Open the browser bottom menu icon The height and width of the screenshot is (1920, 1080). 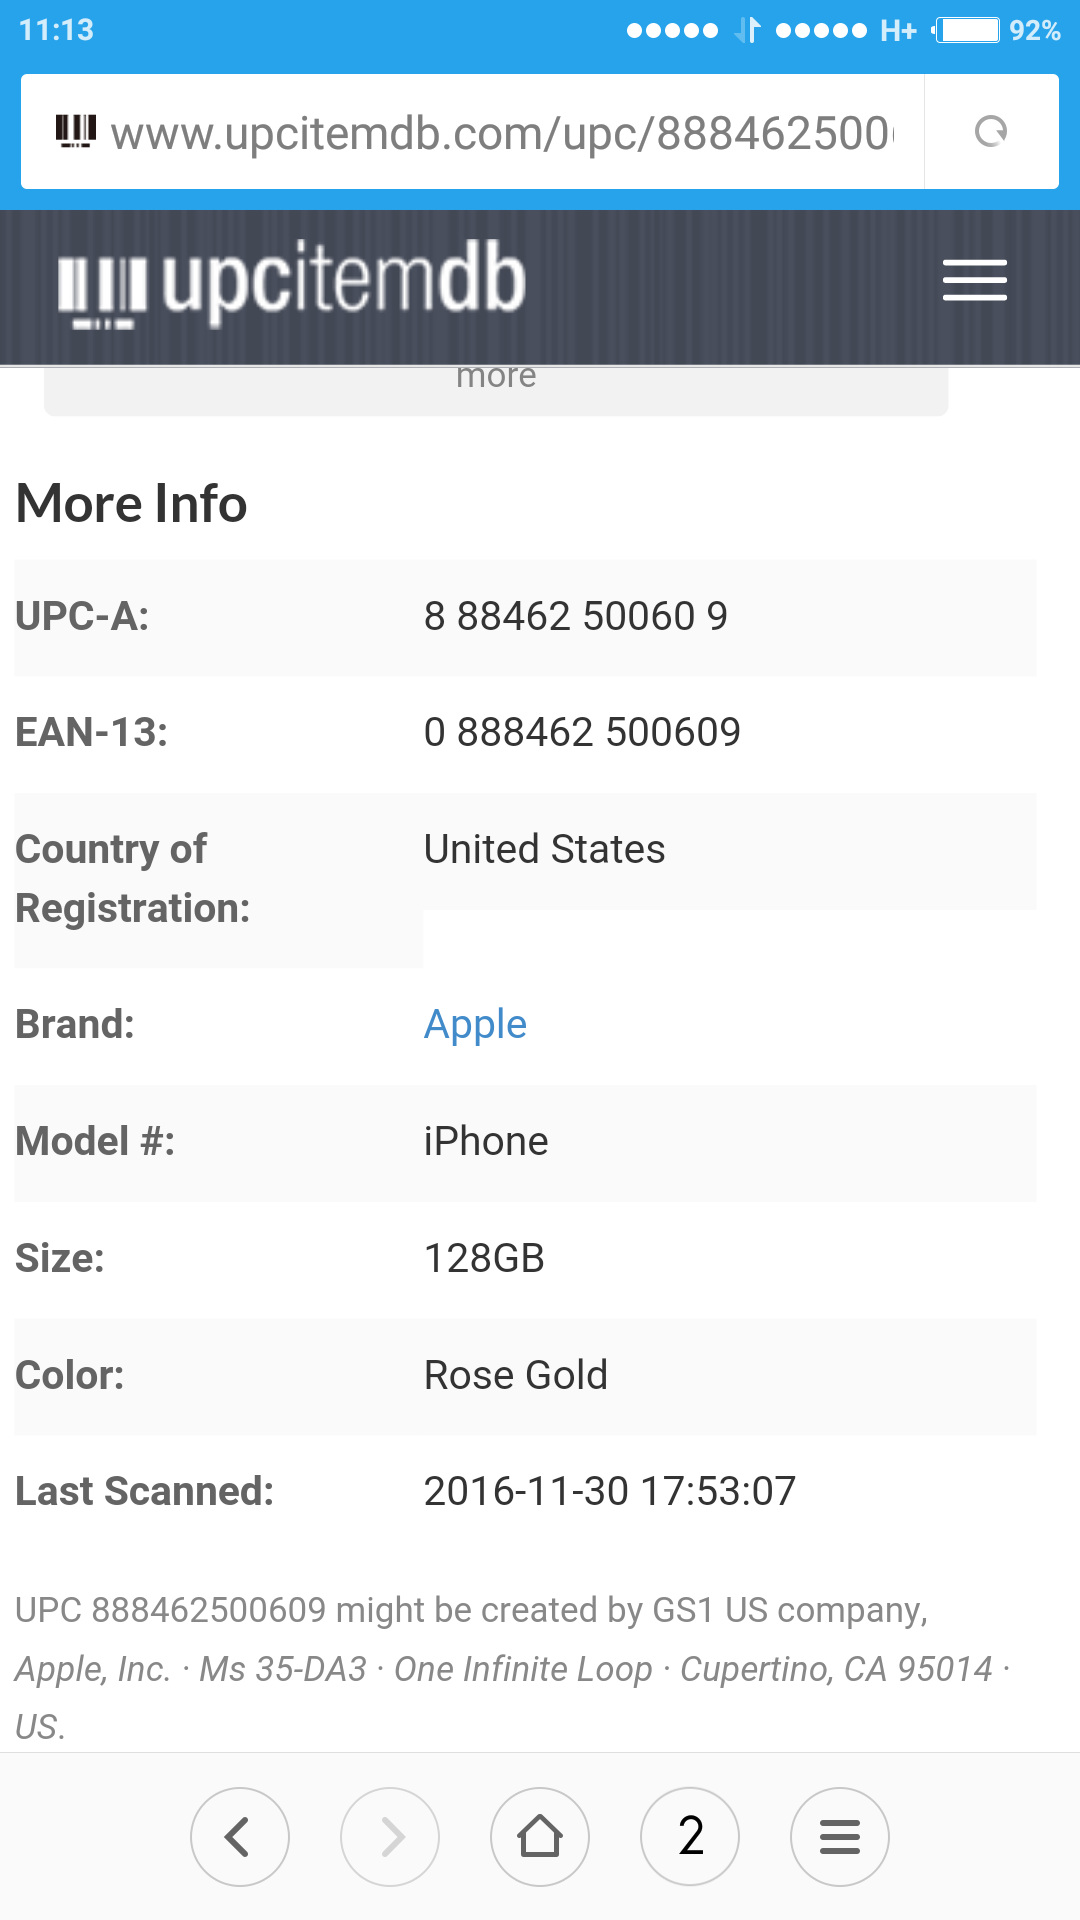click(x=840, y=1836)
